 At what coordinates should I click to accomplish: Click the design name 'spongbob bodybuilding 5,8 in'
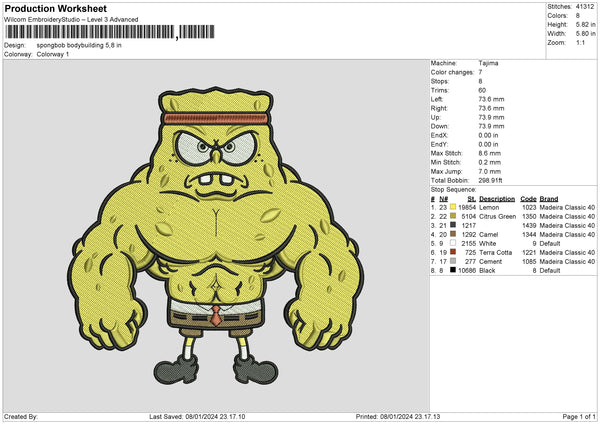pos(79,45)
